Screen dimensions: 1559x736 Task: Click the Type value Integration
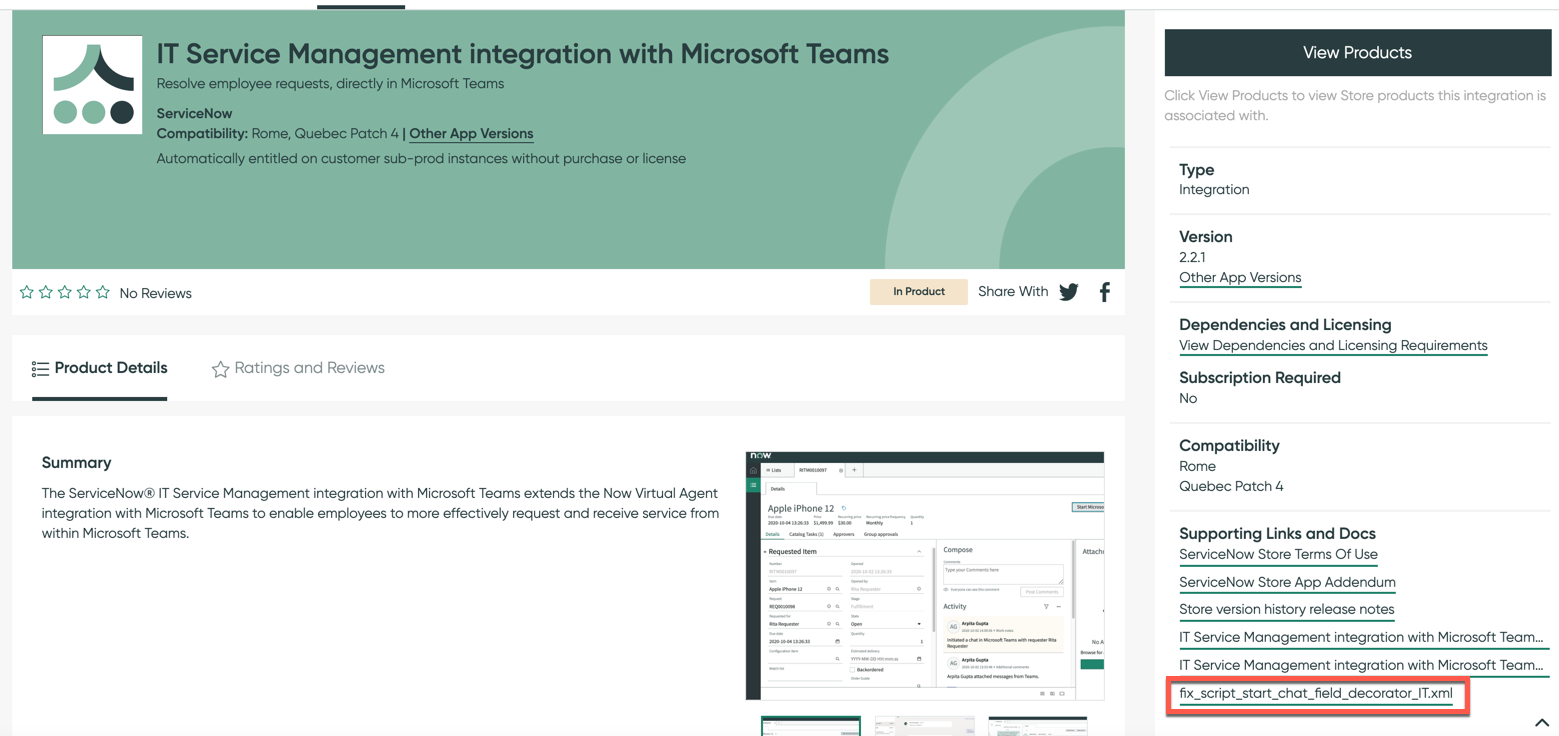[x=1214, y=190]
